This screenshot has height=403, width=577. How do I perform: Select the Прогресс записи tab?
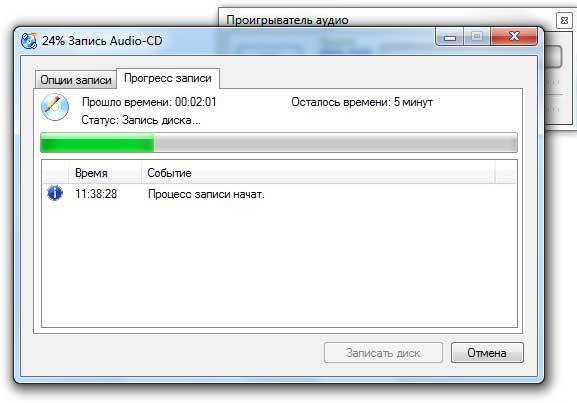coord(168,78)
